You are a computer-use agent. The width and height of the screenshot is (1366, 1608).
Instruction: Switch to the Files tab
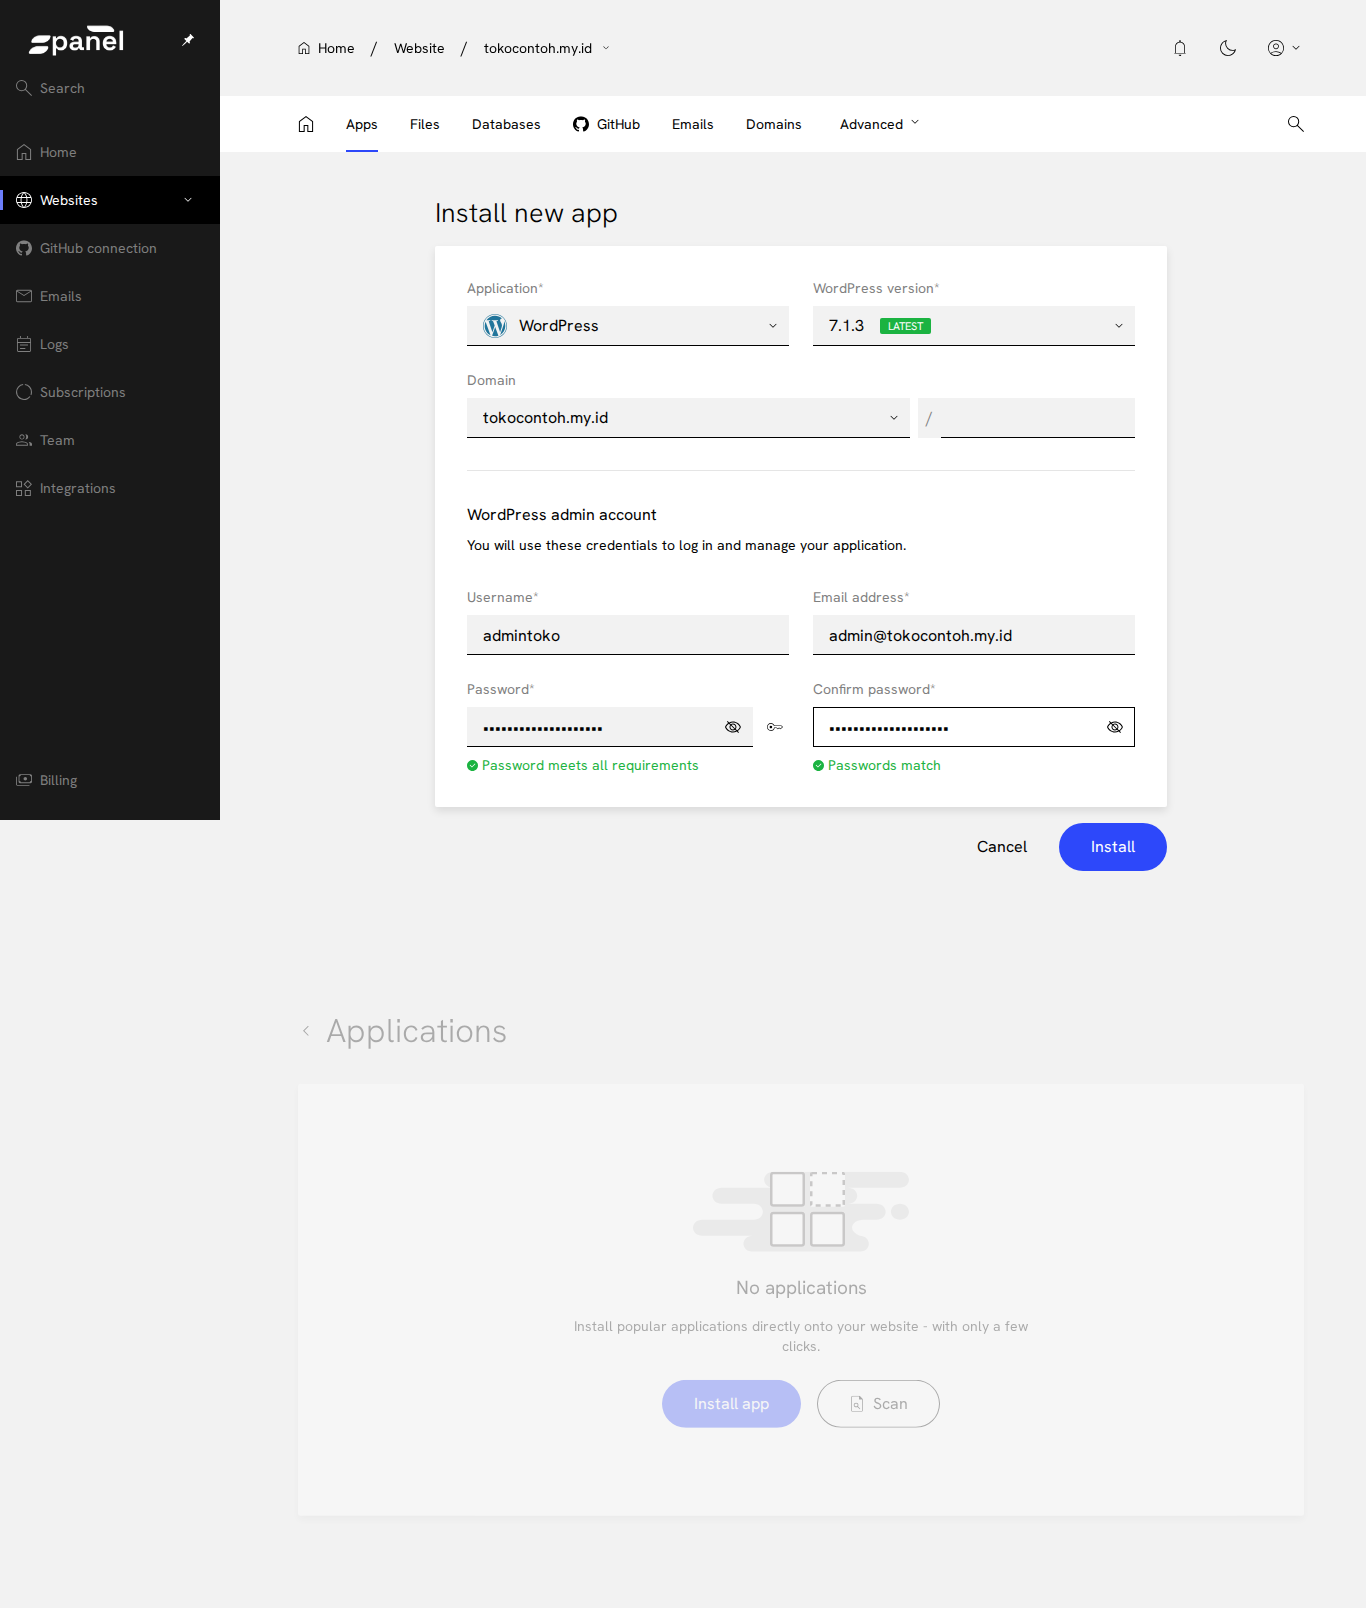click(425, 124)
